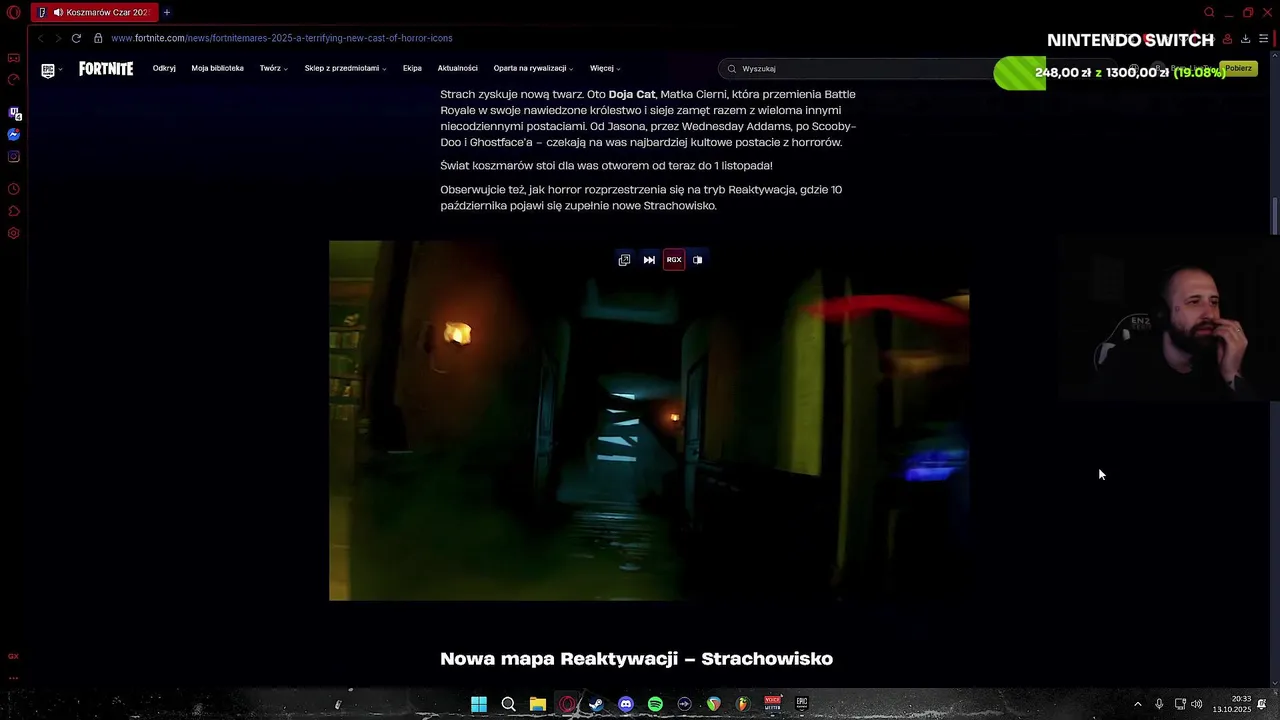Open Windows taskbar search
This screenshot has height=720, width=1280.
(x=508, y=704)
